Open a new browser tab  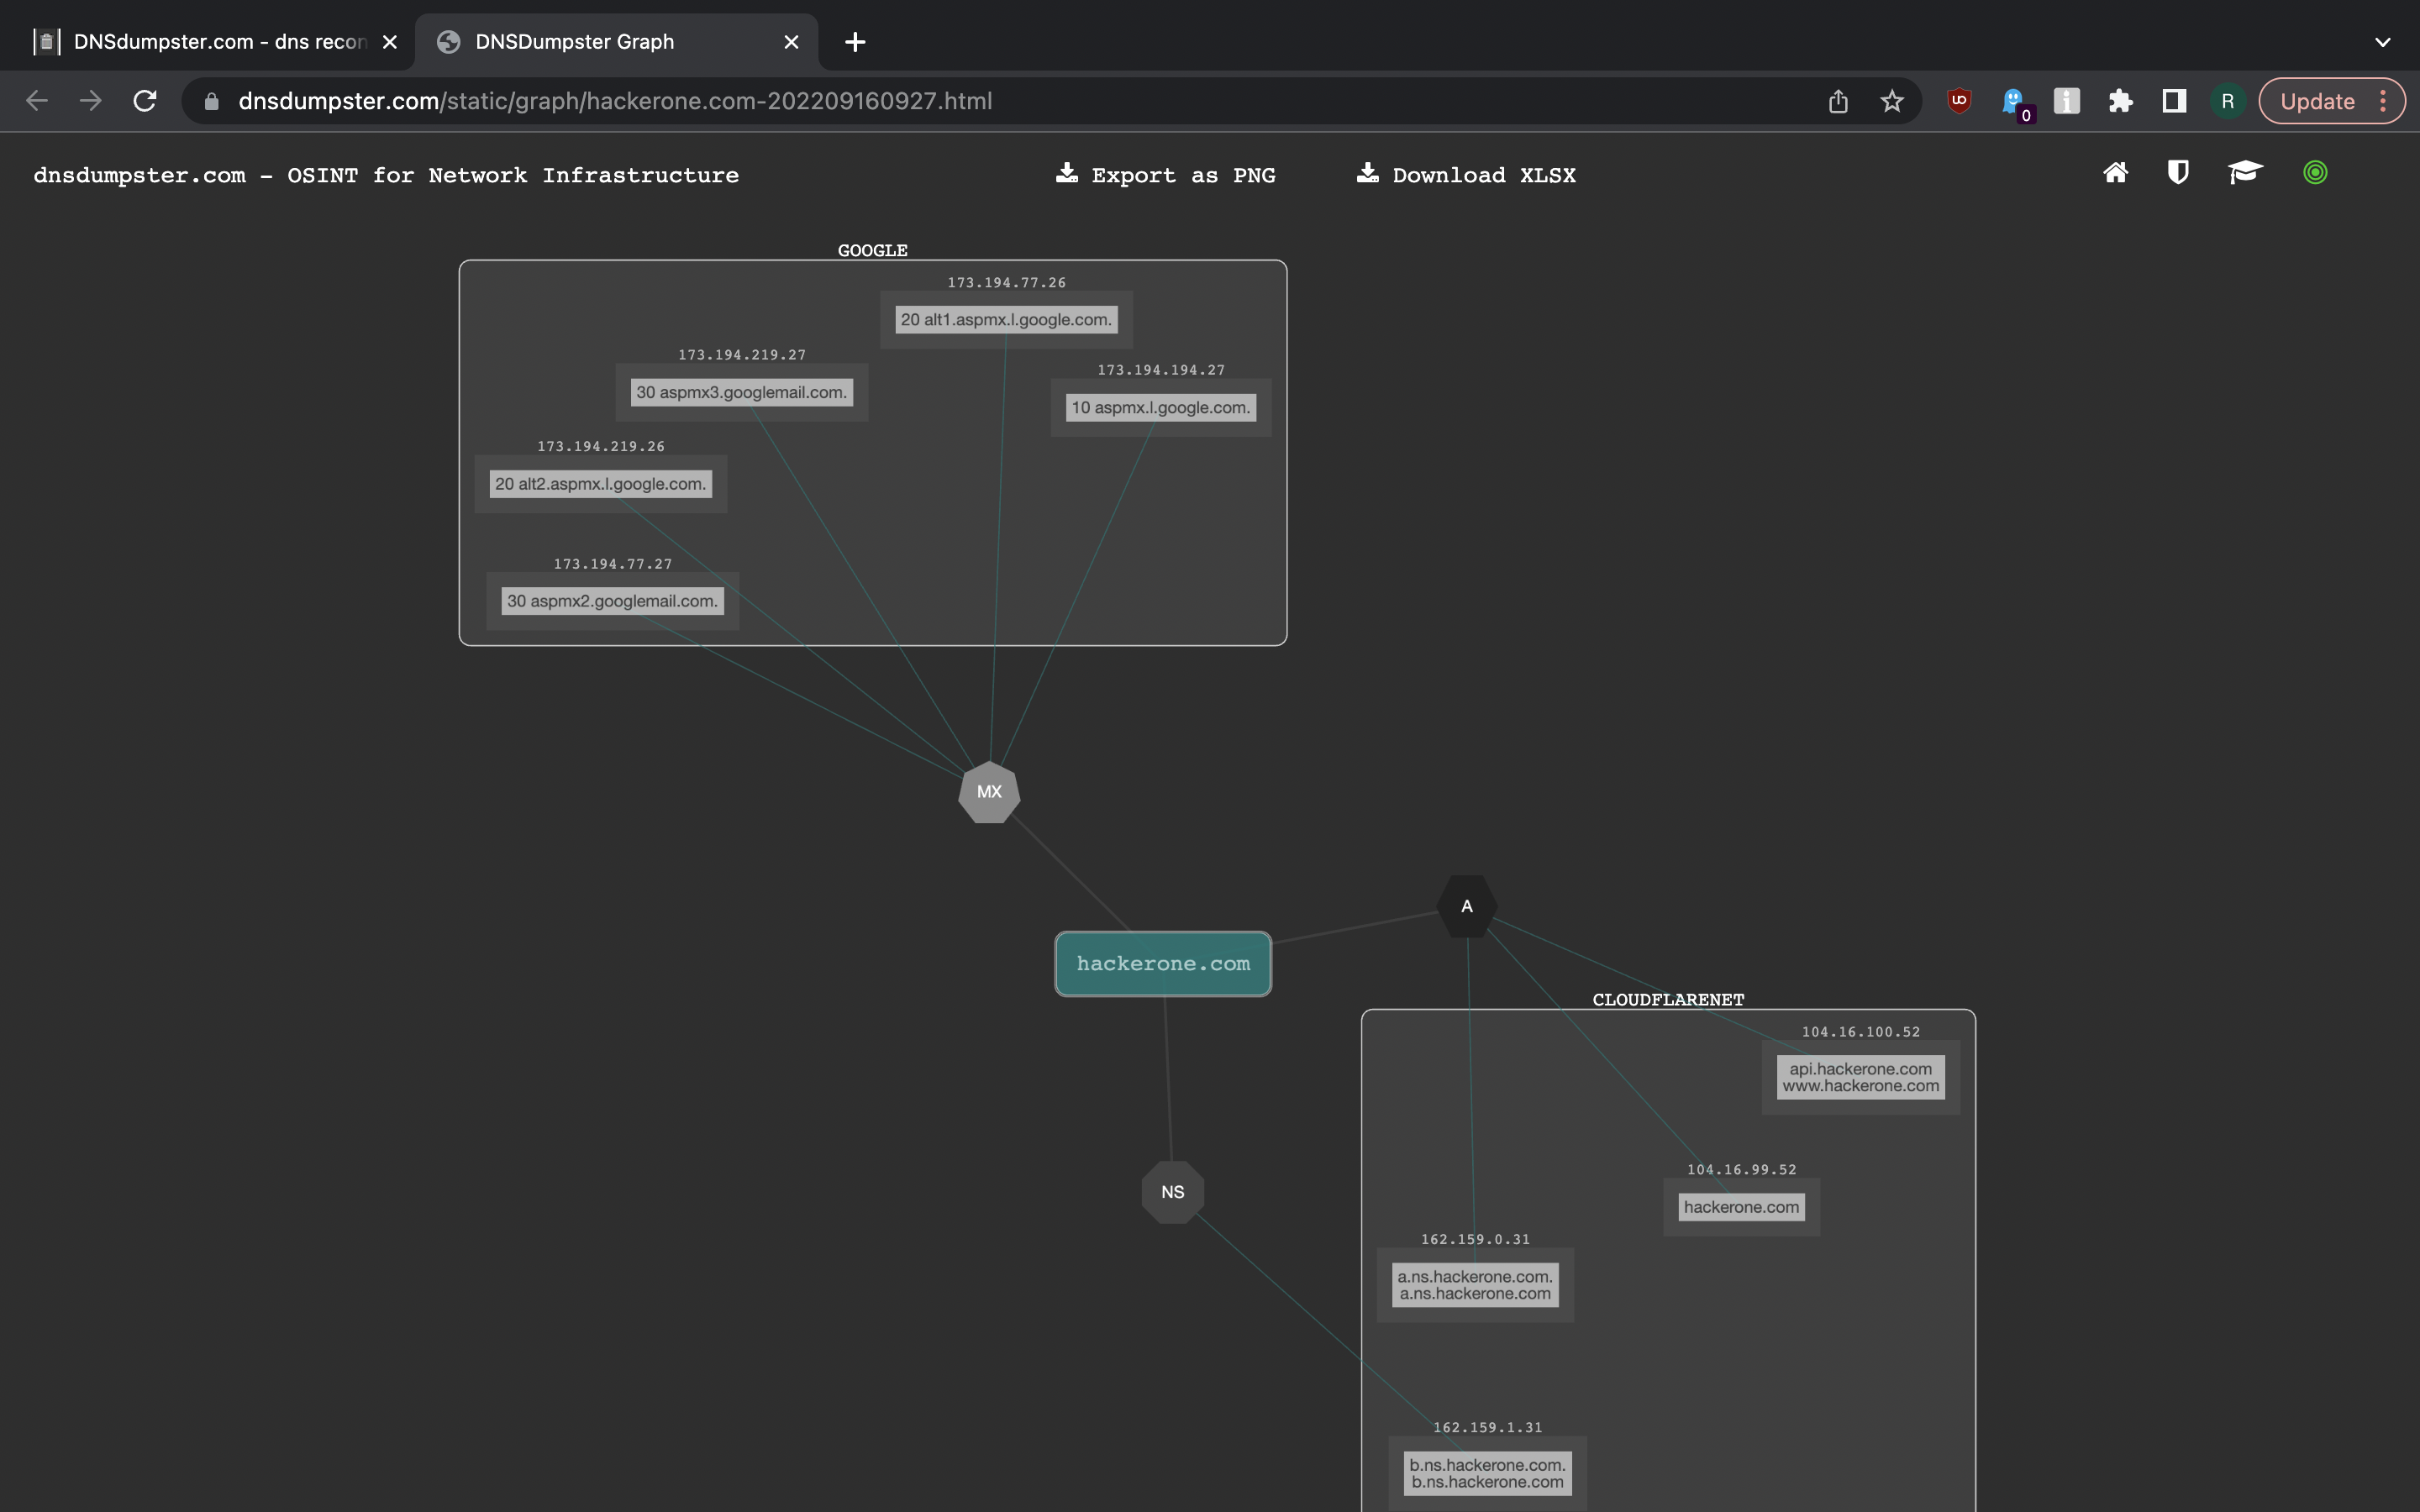[x=855, y=42]
